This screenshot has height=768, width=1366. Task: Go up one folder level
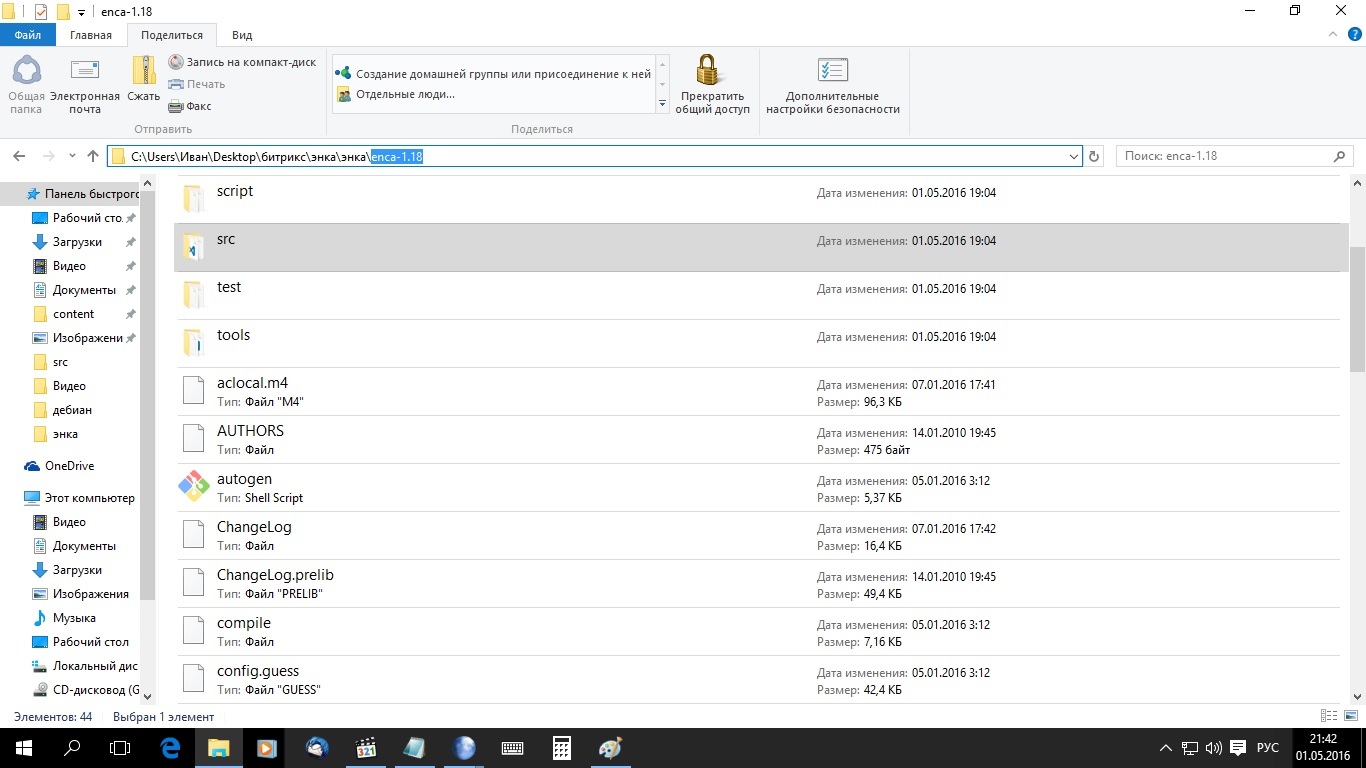93,156
